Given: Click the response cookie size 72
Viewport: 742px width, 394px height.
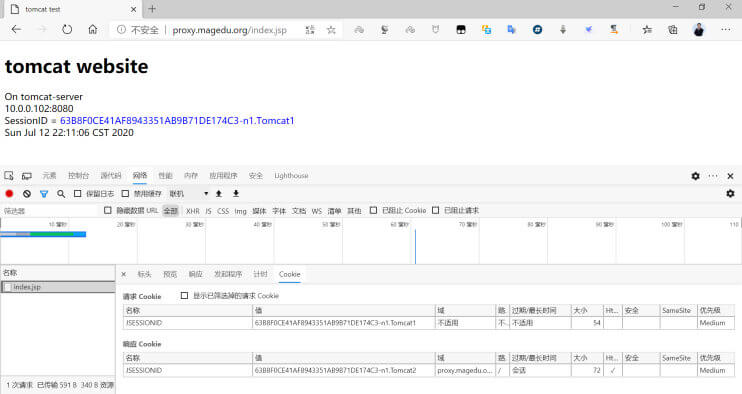Looking at the screenshot, I should (x=597, y=370).
